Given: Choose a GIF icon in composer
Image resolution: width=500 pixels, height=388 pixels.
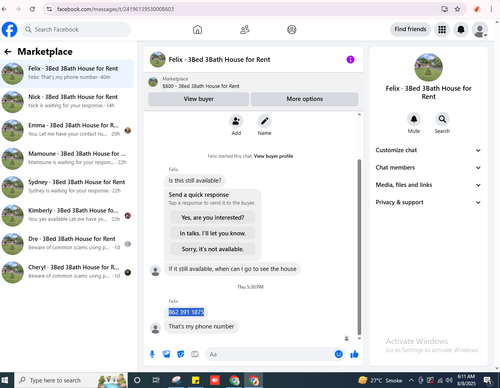Looking at the screenshot, I should tap(195, 354).
